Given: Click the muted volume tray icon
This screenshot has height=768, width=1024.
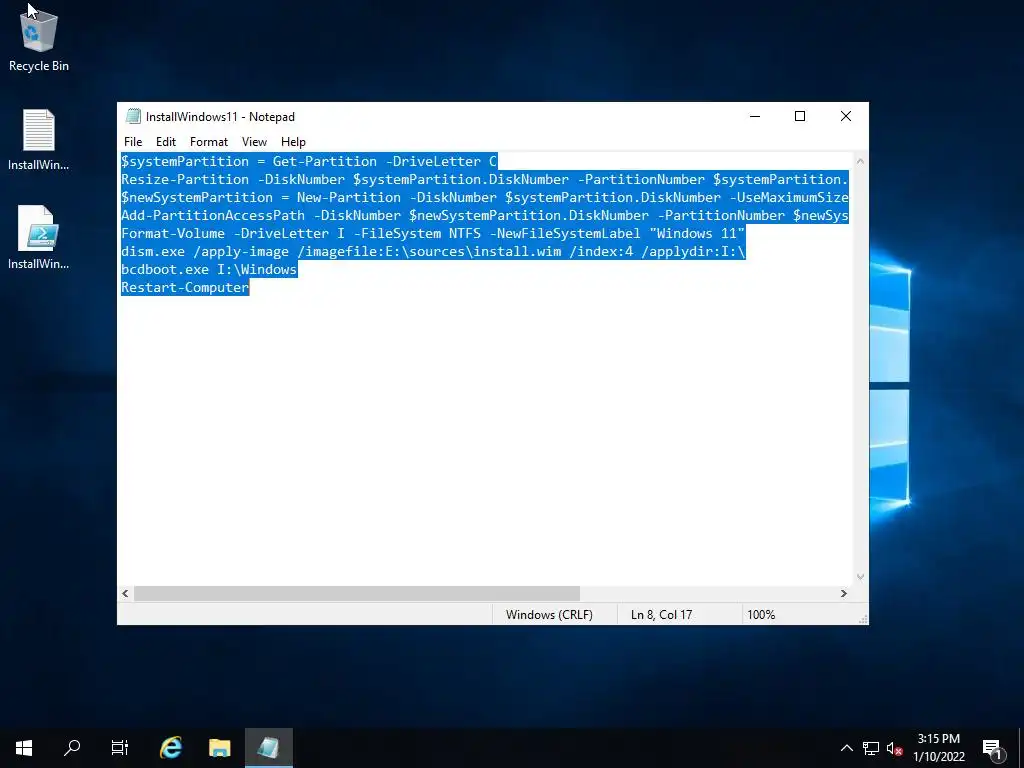Looking at the screenshot, I should [894, 748].
